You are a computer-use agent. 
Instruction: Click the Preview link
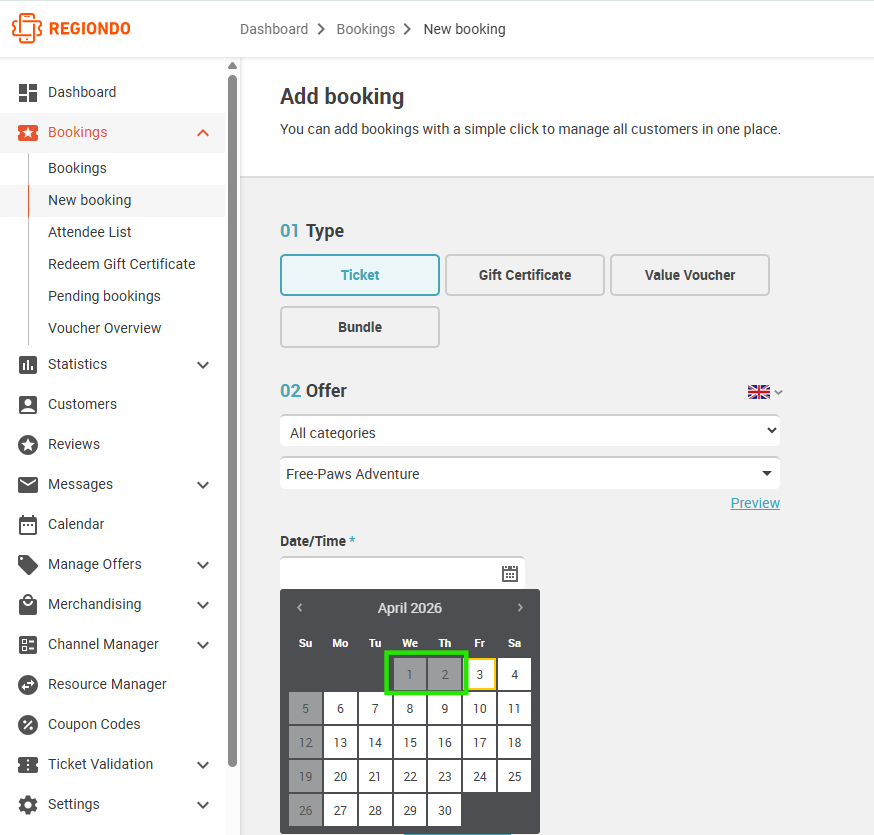755,503
